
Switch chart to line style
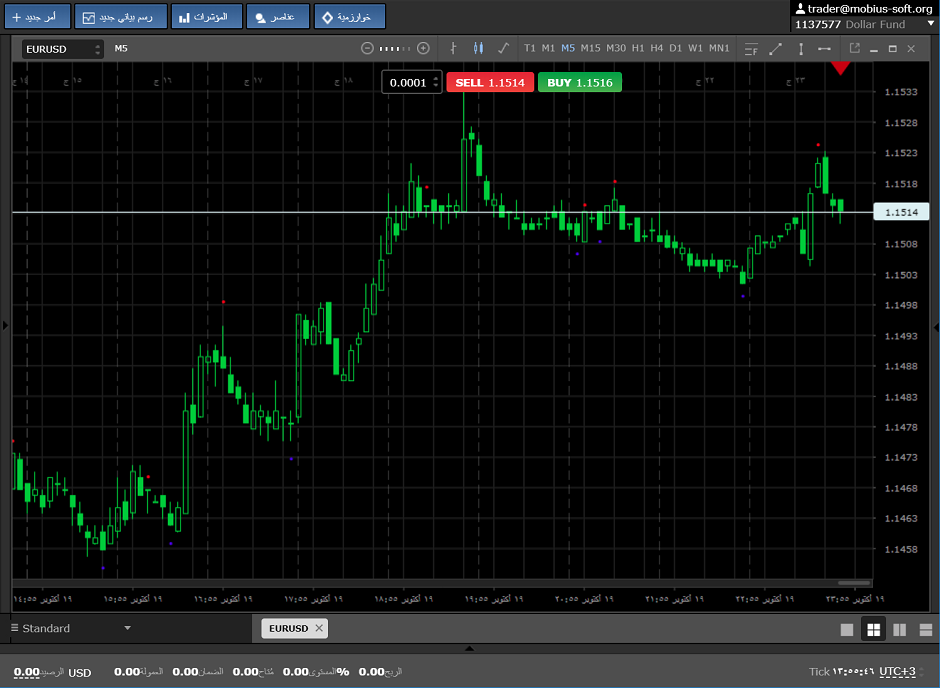504,49
